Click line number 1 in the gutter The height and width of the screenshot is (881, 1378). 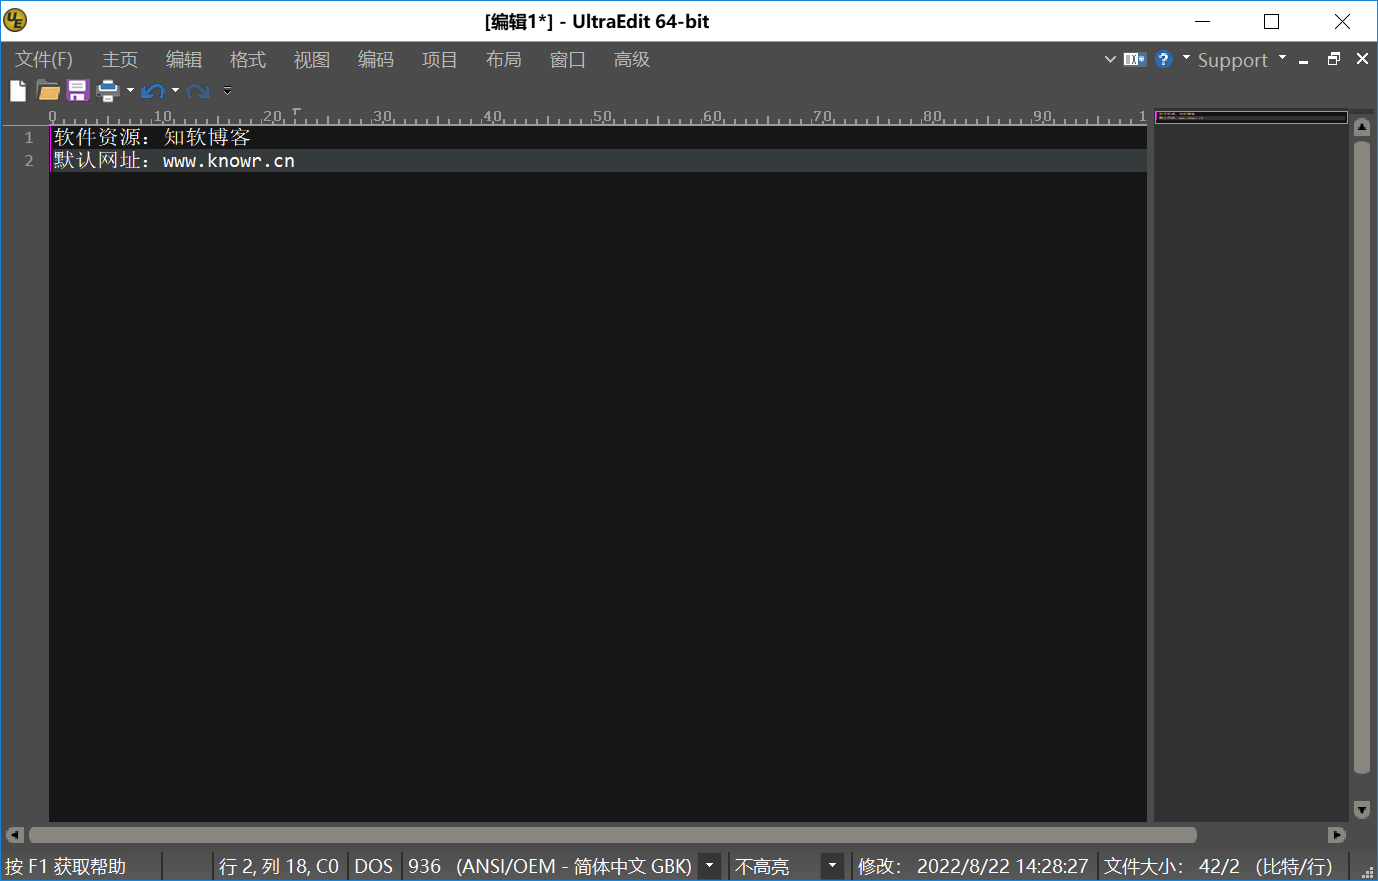(x=29, y=138)
